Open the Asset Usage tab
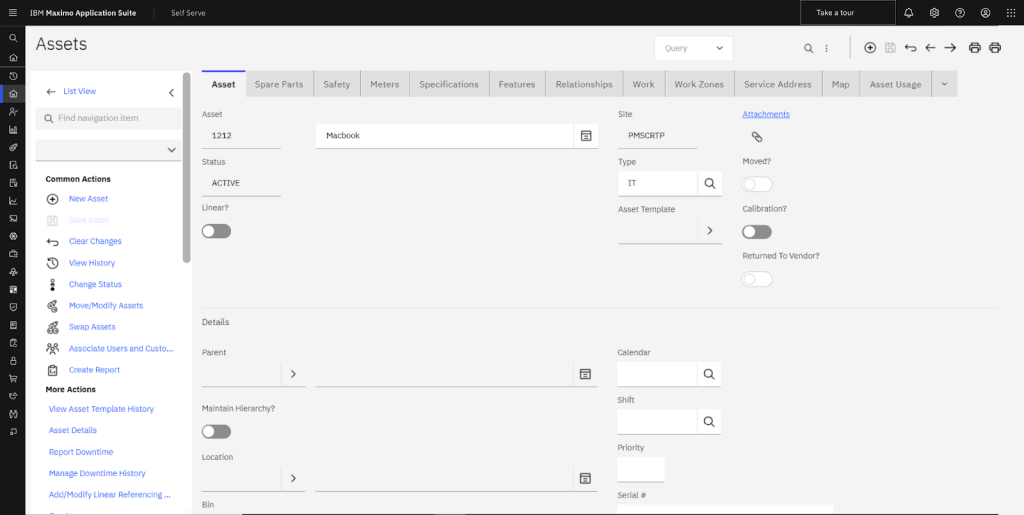Viewport: 1024px width, 515px height. click(x=895, y=84)
